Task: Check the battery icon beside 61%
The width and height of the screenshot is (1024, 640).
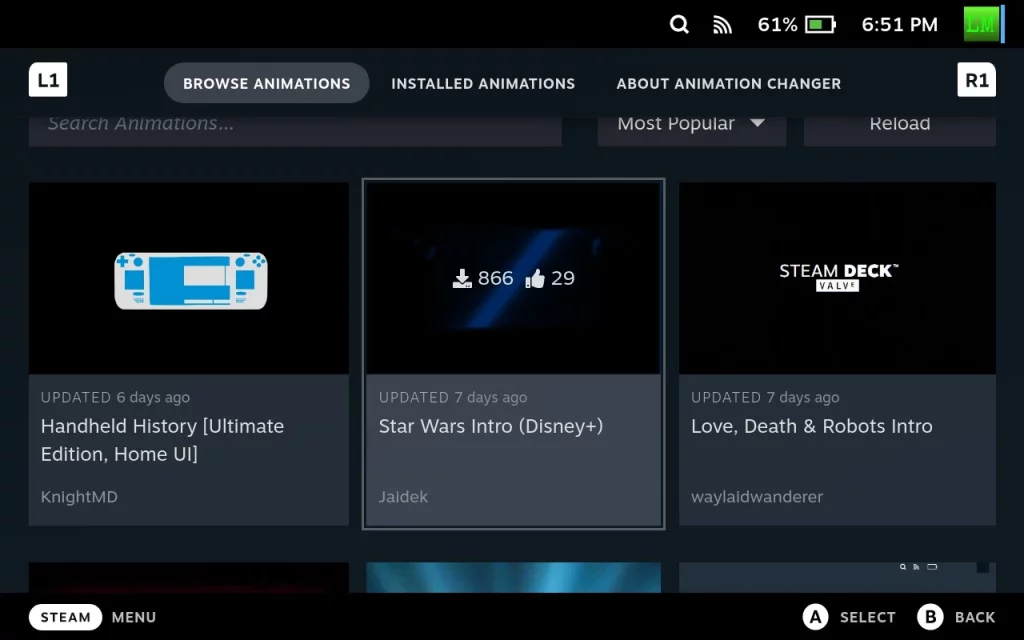Action: [x=820, y=25]
